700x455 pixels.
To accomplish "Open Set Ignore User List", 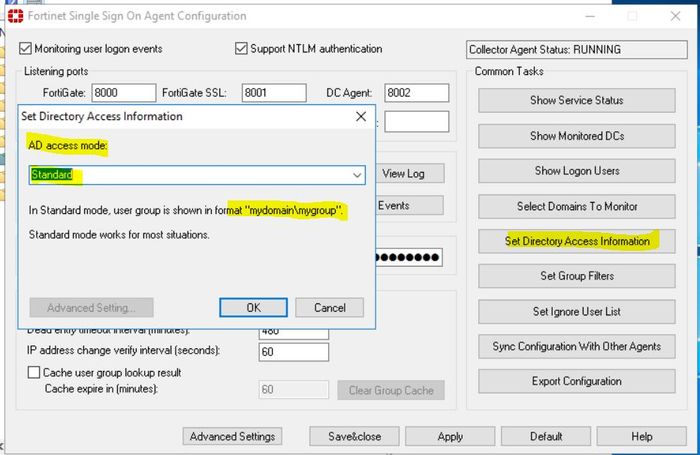I will 577,311.
